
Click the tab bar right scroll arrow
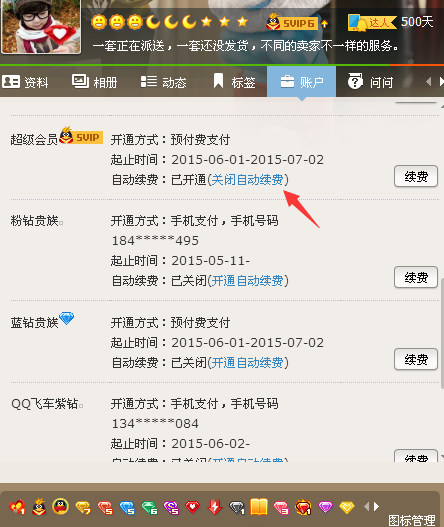pyautogui.click(x=441, y=82)
